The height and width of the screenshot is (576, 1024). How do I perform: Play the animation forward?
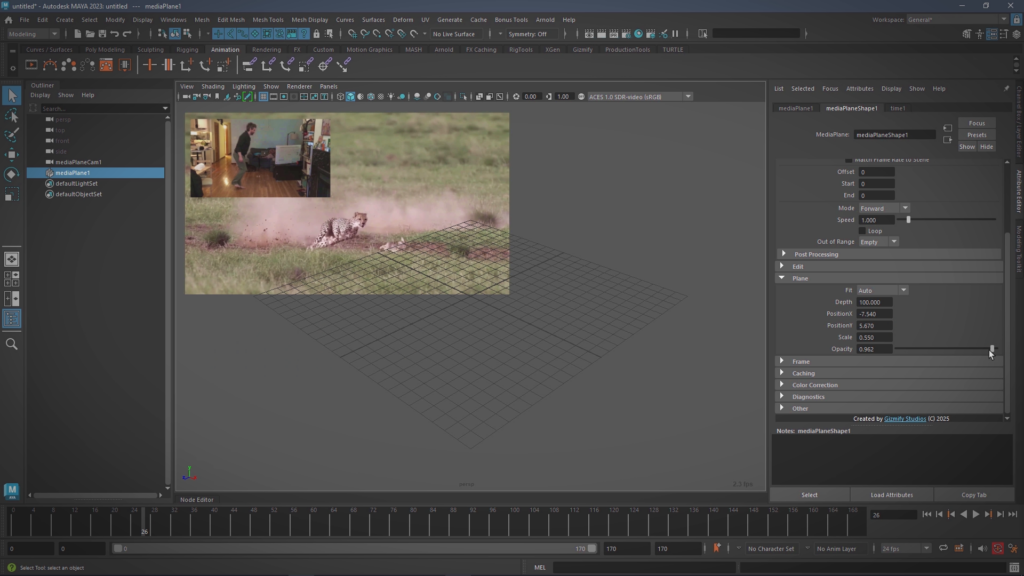(x=976, y=515)
